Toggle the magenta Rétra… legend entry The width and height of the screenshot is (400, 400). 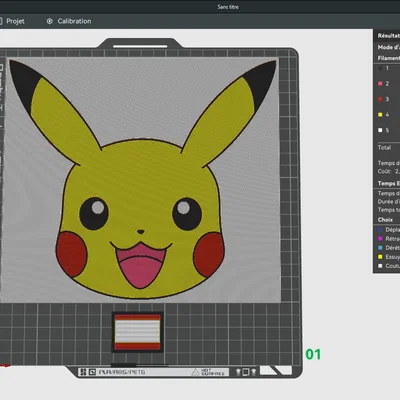tap(388, 239)
